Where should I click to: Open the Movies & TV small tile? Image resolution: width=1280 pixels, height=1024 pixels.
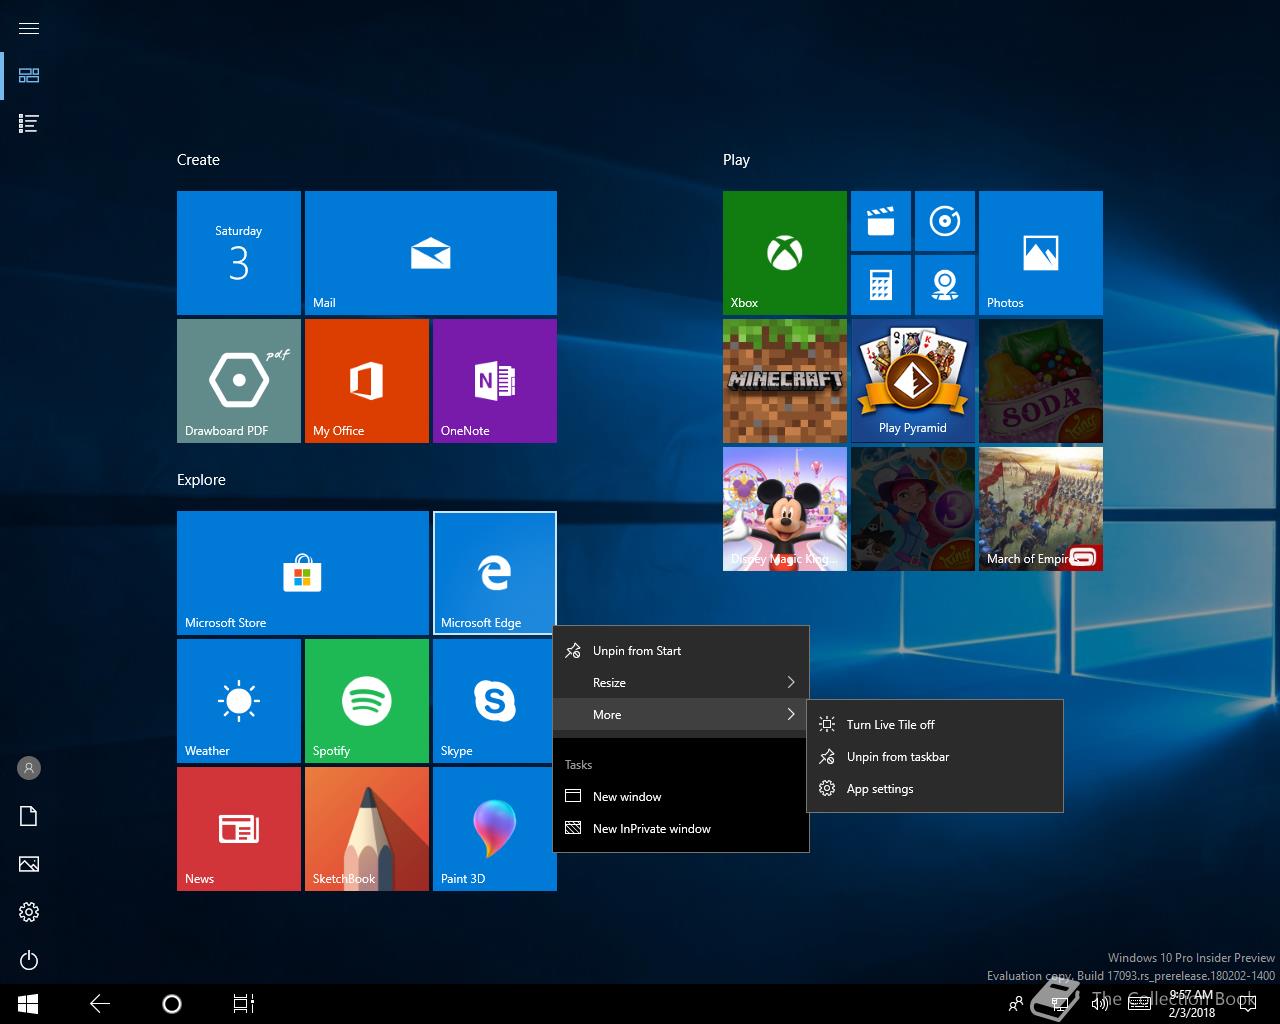880,221
